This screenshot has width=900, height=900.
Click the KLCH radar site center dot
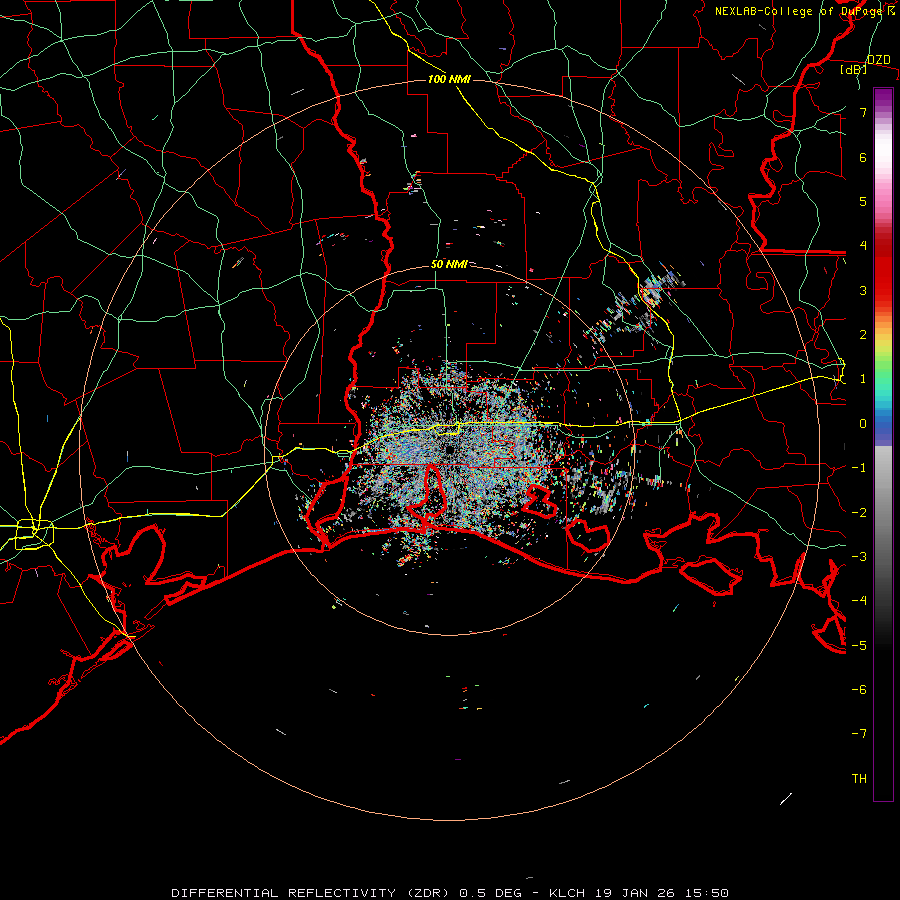pos(449,449)
